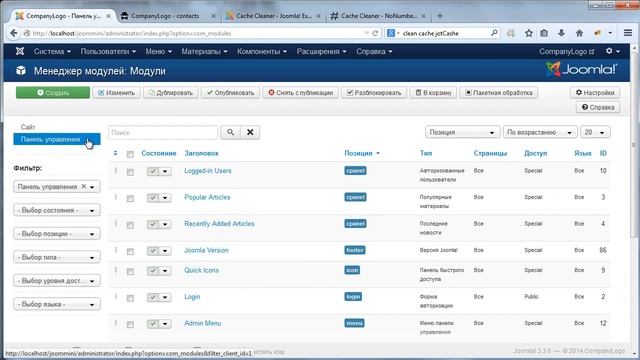The image size is (640, 360).
Task: Reload the page with the refresh icon
Action: tap(375, 33)
